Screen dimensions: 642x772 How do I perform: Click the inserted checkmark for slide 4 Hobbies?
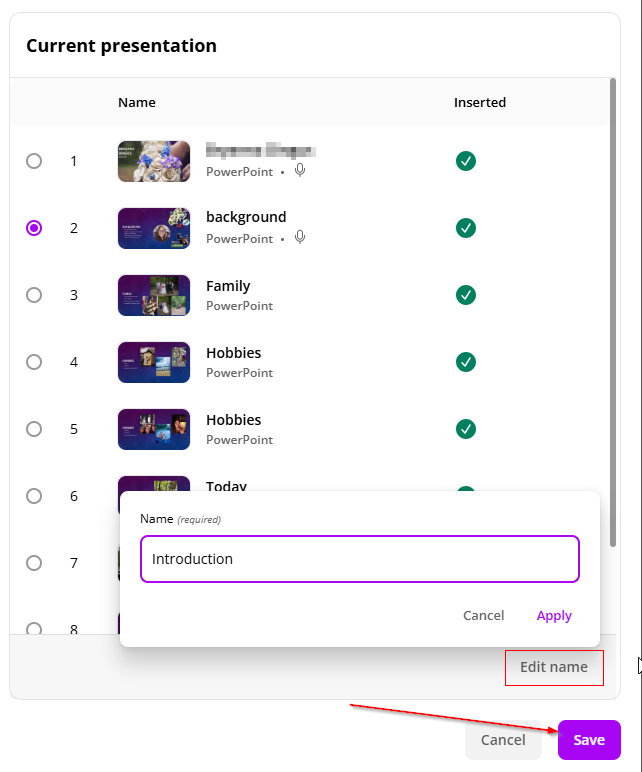point(466,362)
